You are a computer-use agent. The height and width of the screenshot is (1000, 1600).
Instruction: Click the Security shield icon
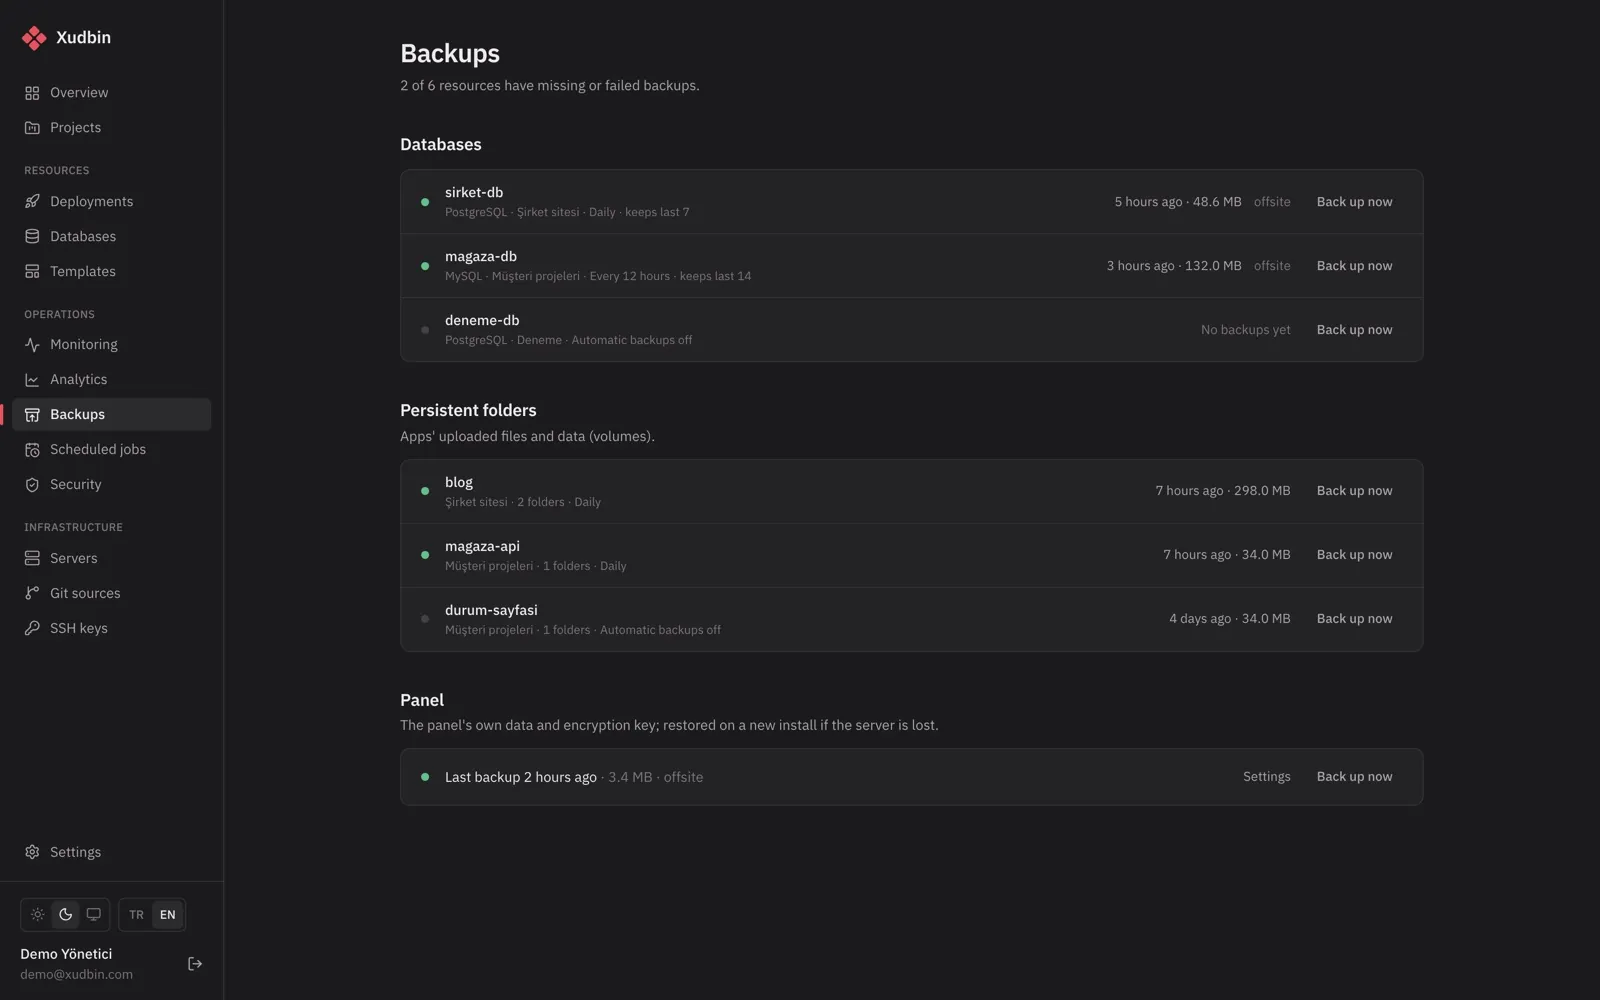[32, 485]
